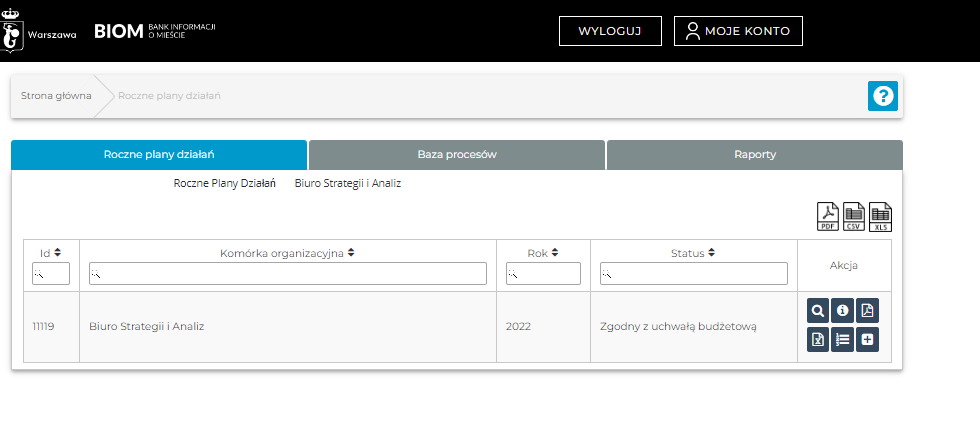Viewport: 980px width, 433px height.
Task: Export table to XLS
Action: [880, 216]
